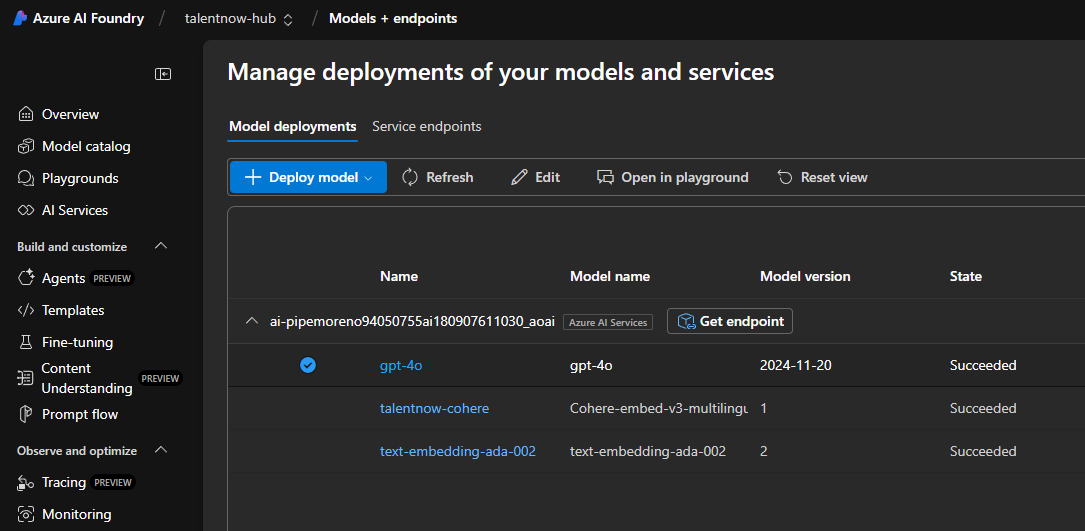Open Model catalog in the sidebar
Image resolution: width=1085 pixels, height=531 pixels.
coord(86,146)
